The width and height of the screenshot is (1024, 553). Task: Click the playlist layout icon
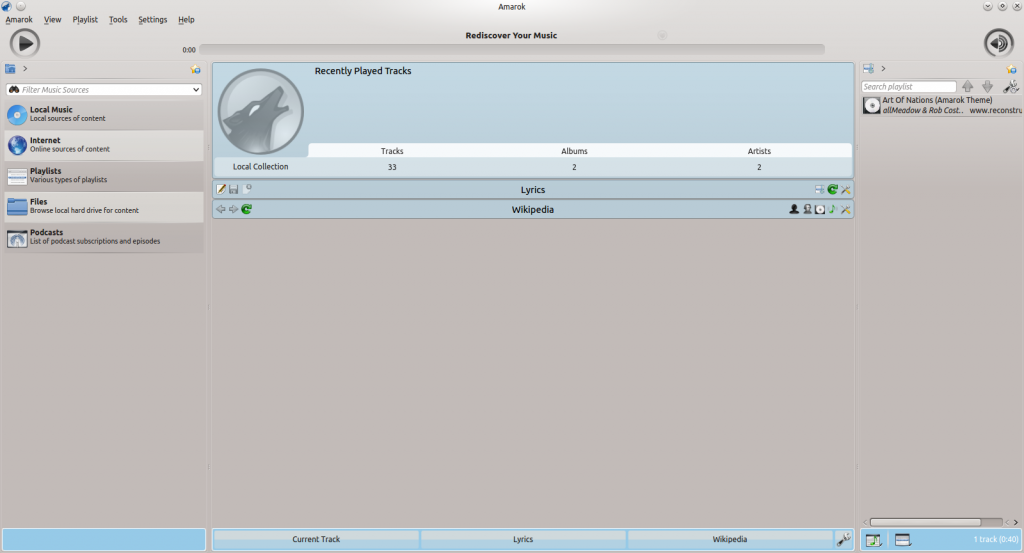tap(869, 69)
